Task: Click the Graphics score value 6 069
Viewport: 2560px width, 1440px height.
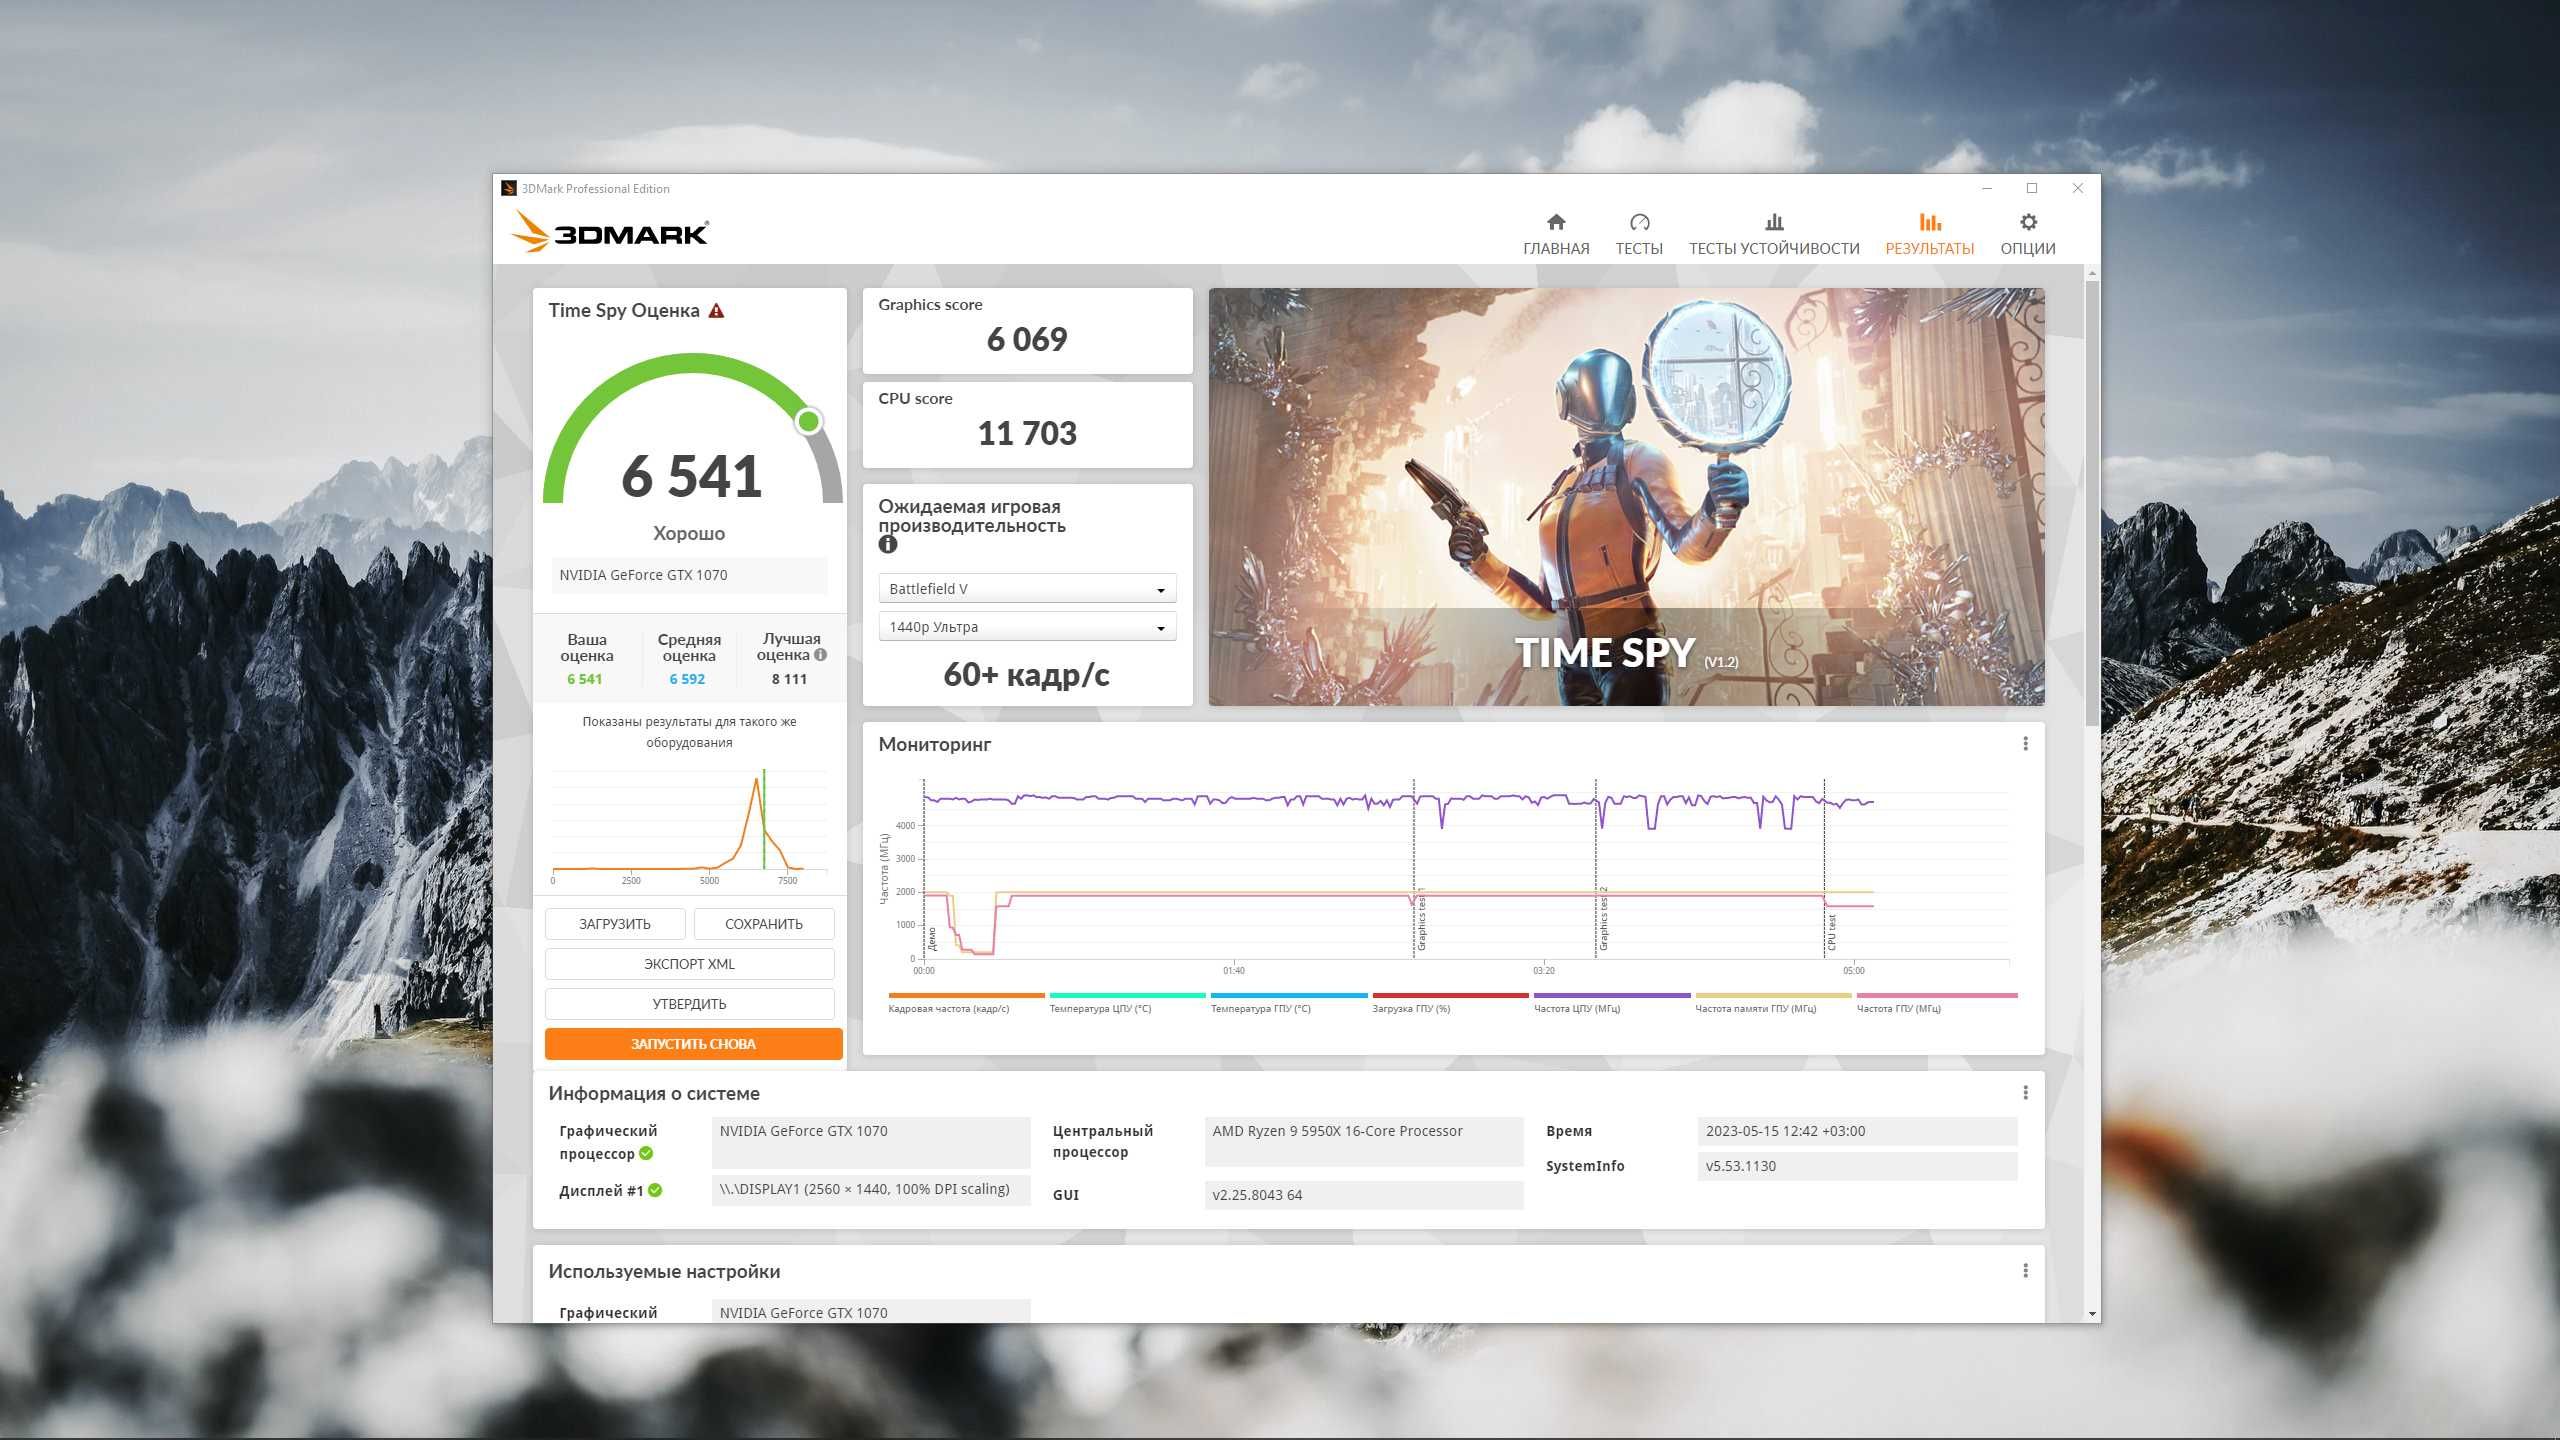Action: tap(1027, 340)
